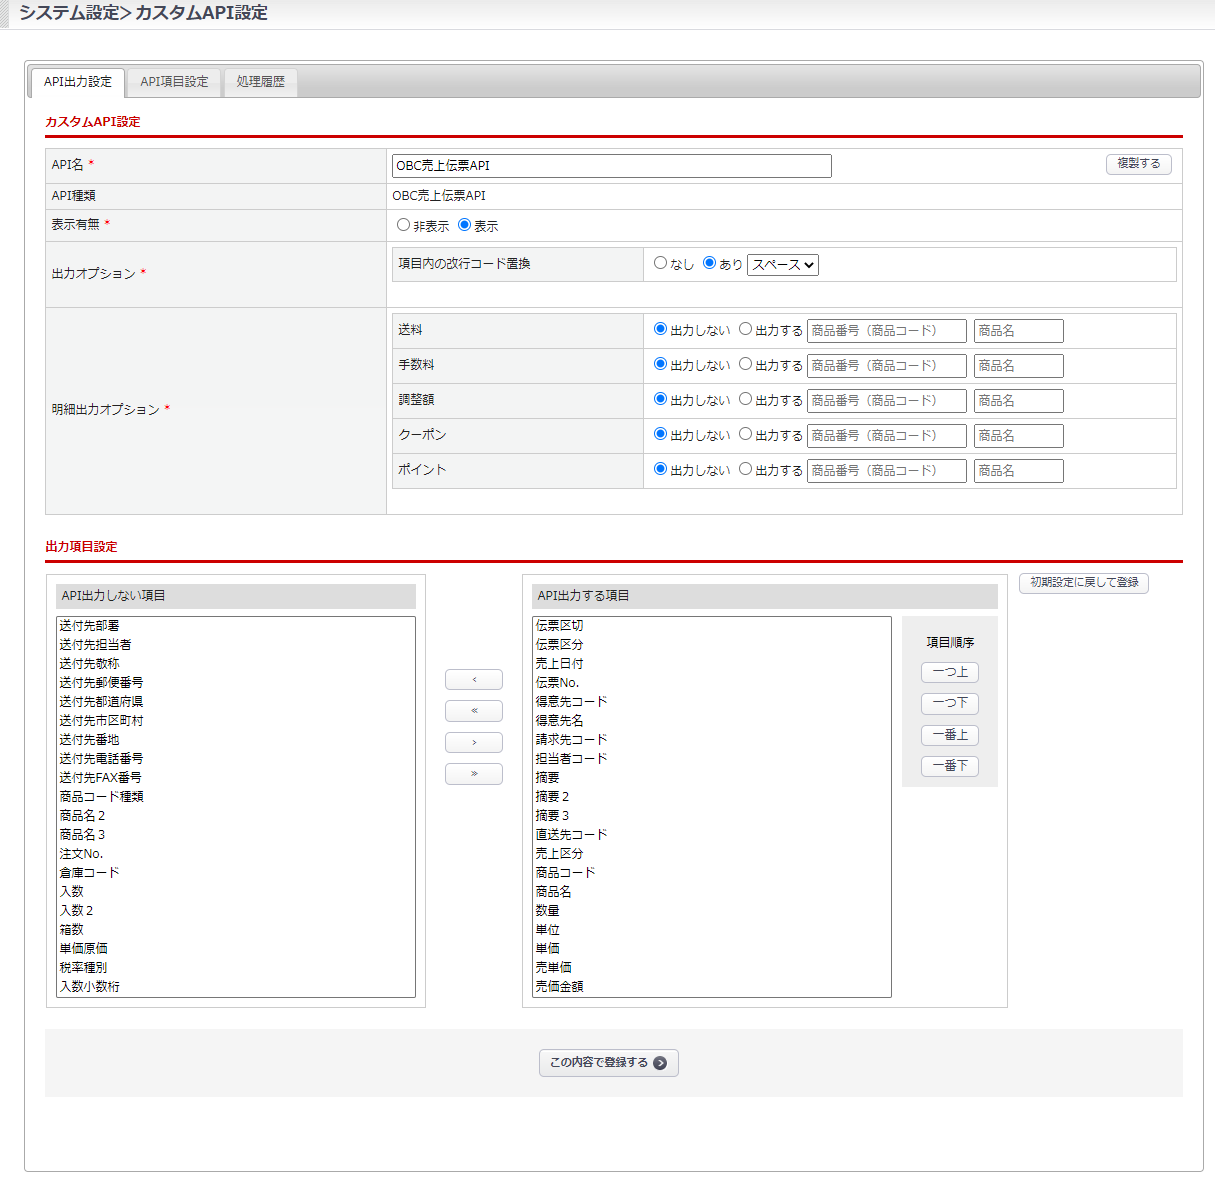Select 送付先部署 in the API出力しない項目 list

point(90,625)
